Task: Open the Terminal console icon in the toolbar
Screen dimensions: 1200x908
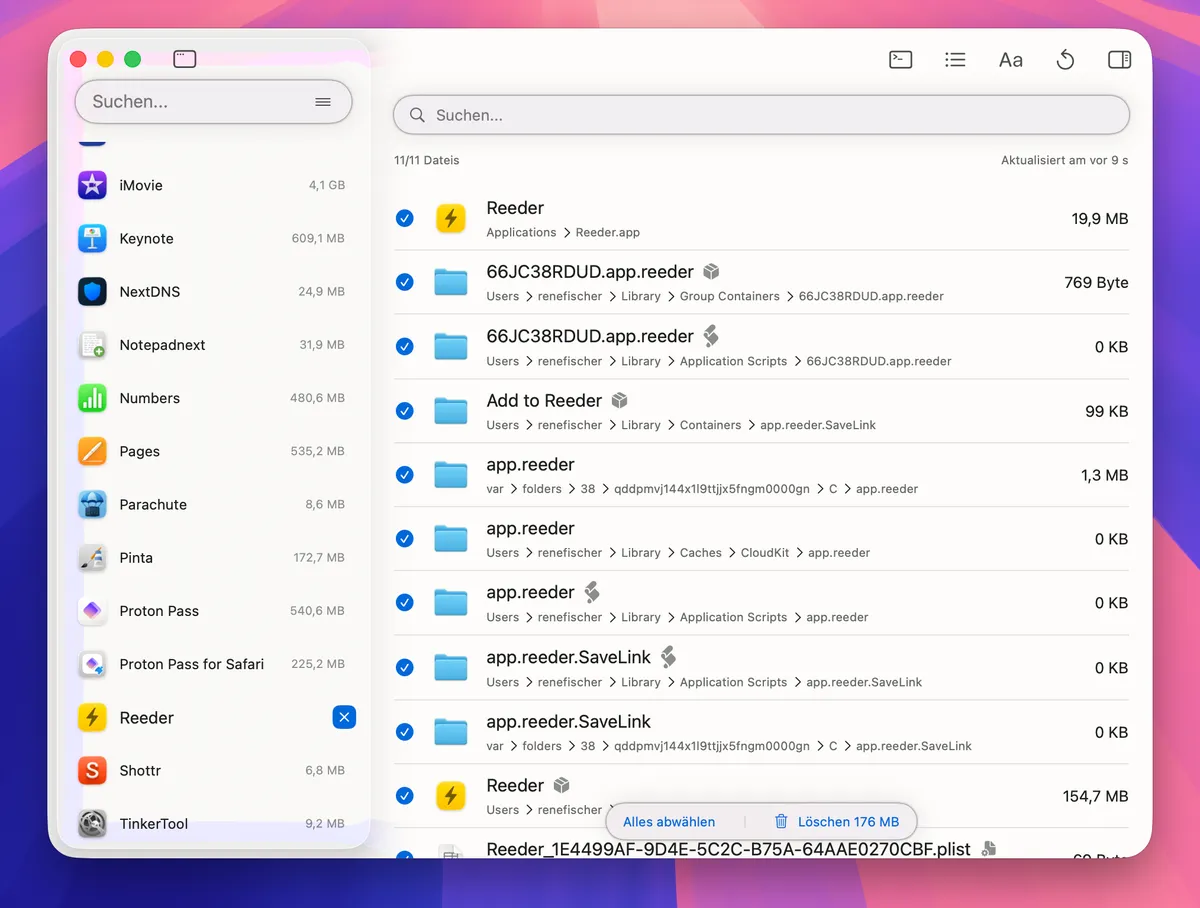Action: point(900,59)
